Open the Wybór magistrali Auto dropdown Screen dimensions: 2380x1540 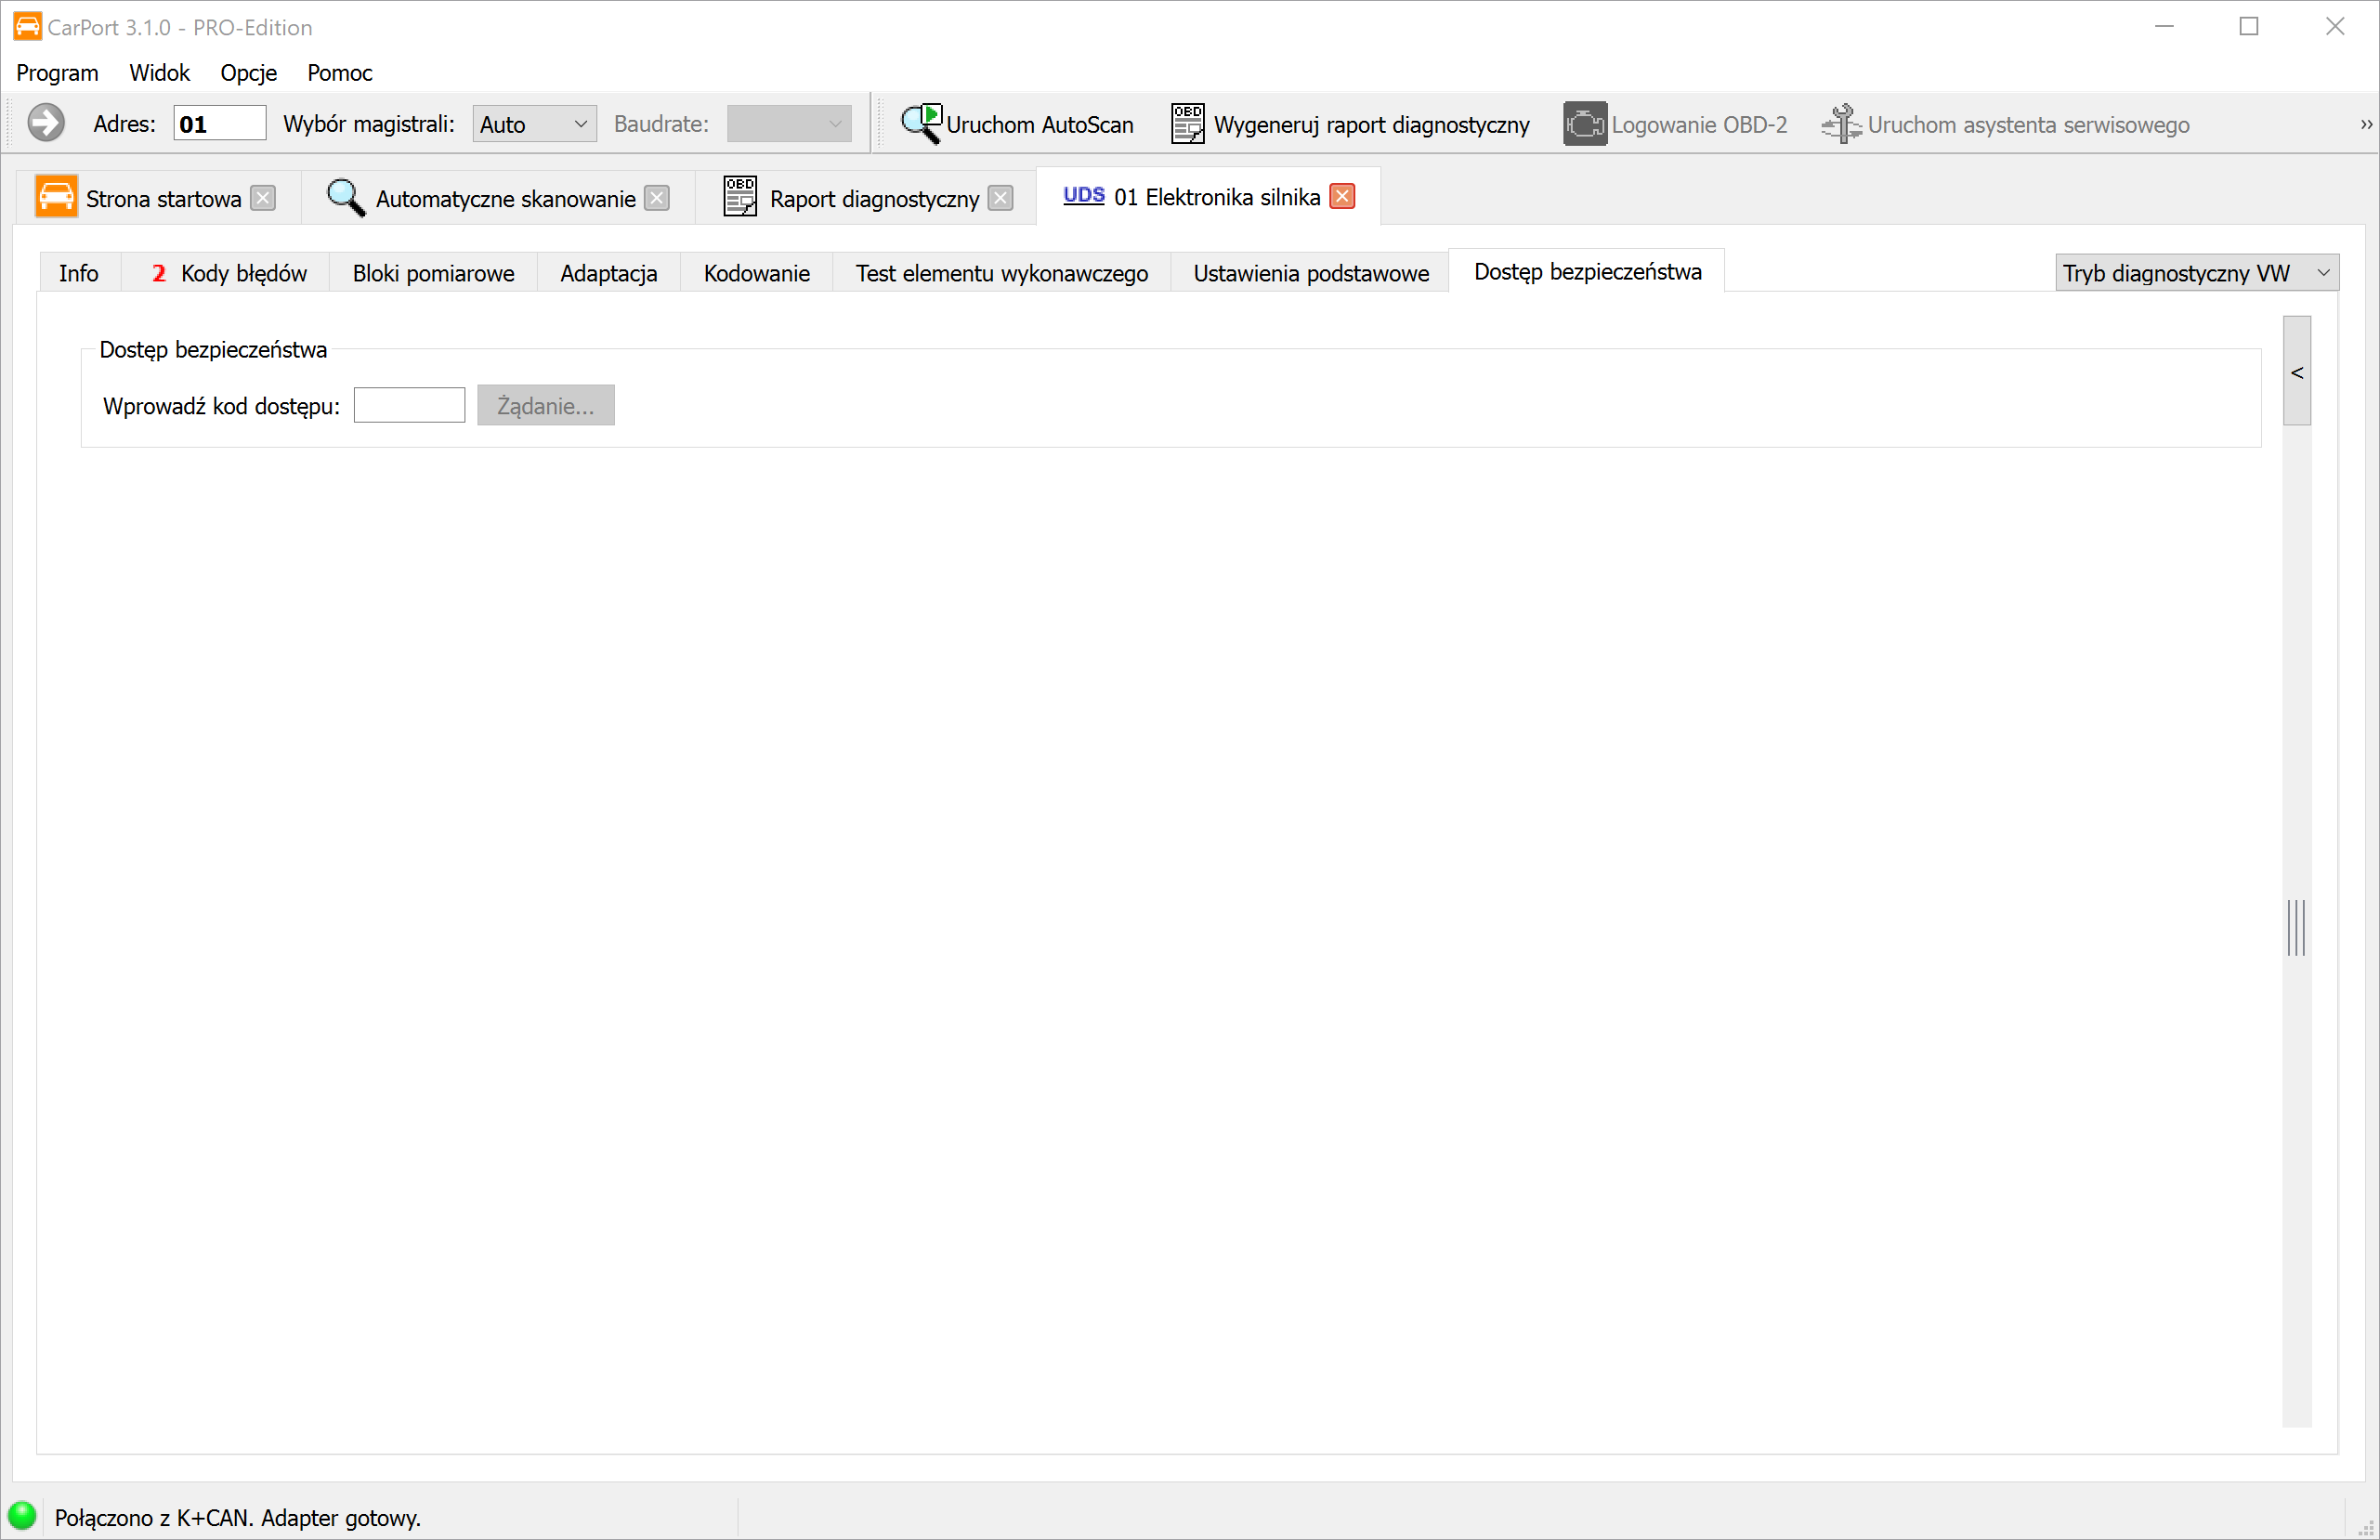[x=534, y=124]
